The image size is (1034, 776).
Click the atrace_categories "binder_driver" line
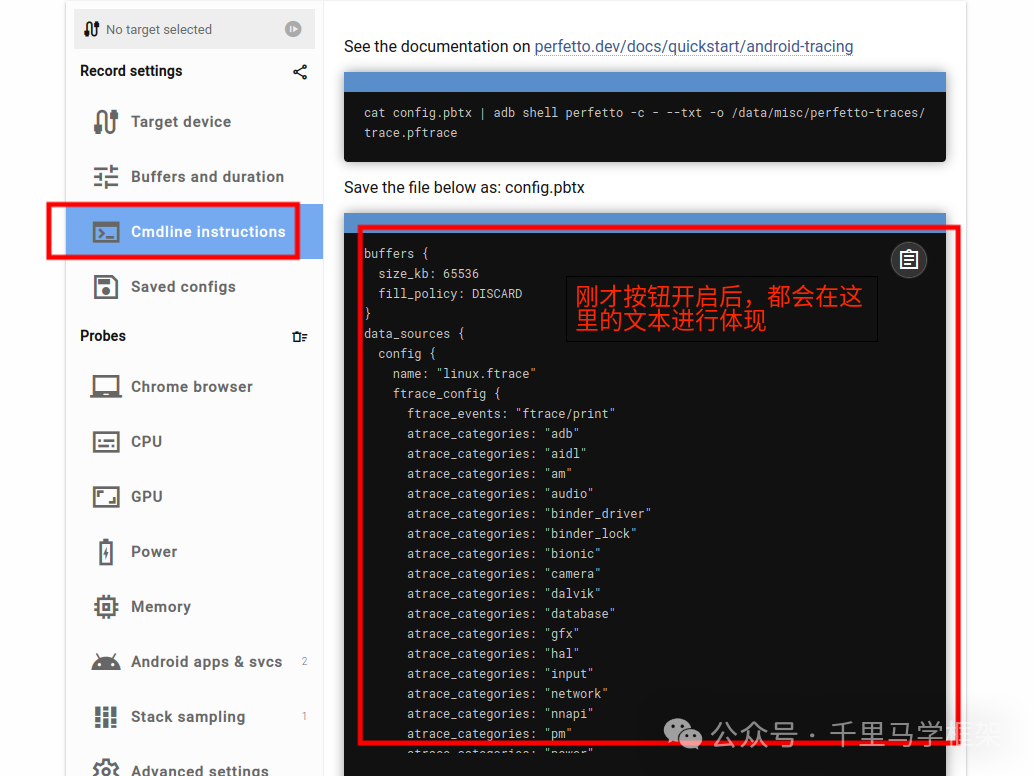coord(529,514)
